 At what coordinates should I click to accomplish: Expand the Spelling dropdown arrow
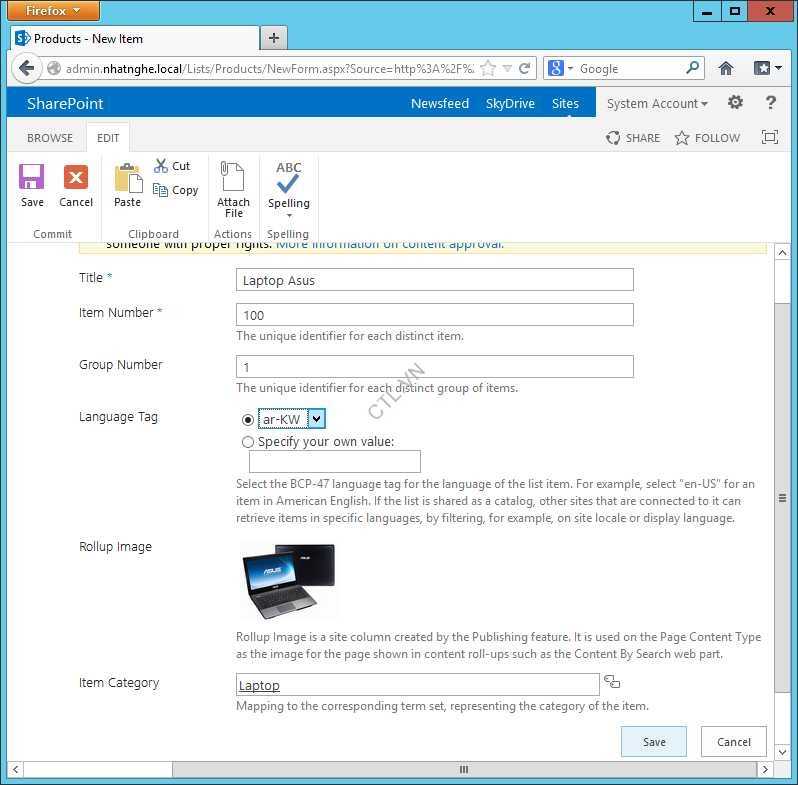(x=289, y=216)
